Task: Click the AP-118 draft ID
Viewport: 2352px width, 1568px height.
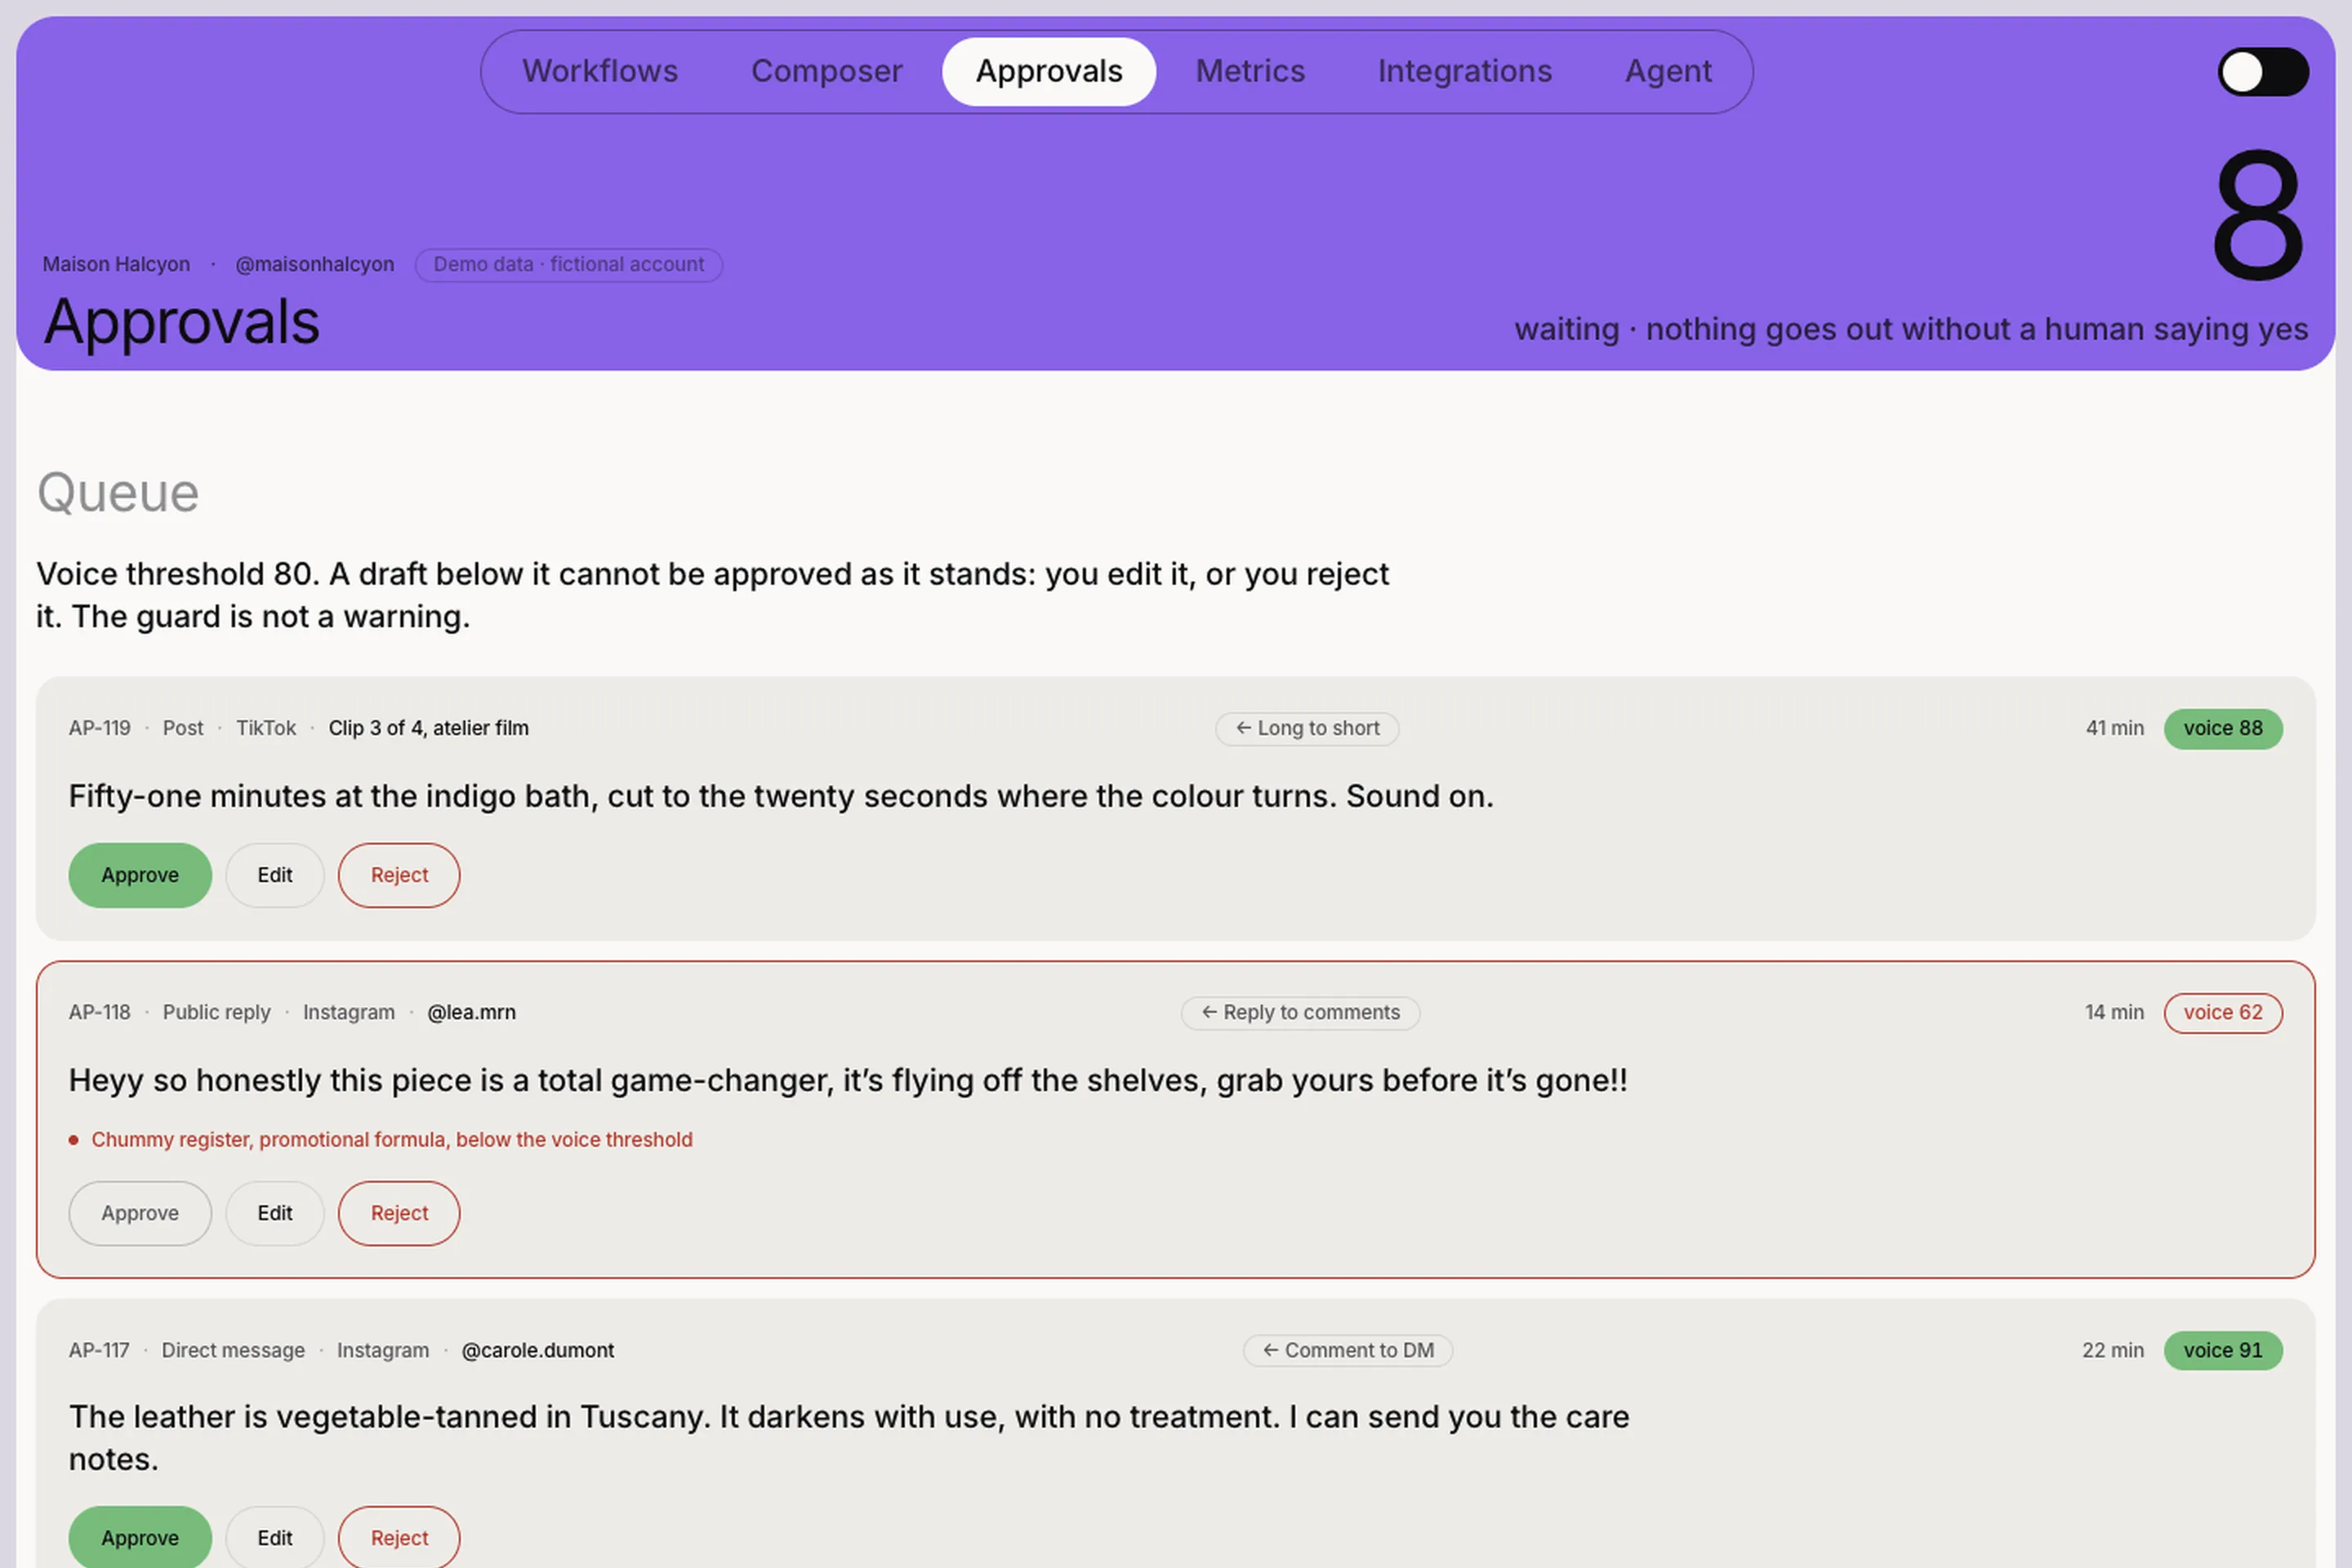Action: click(100, 1012)
